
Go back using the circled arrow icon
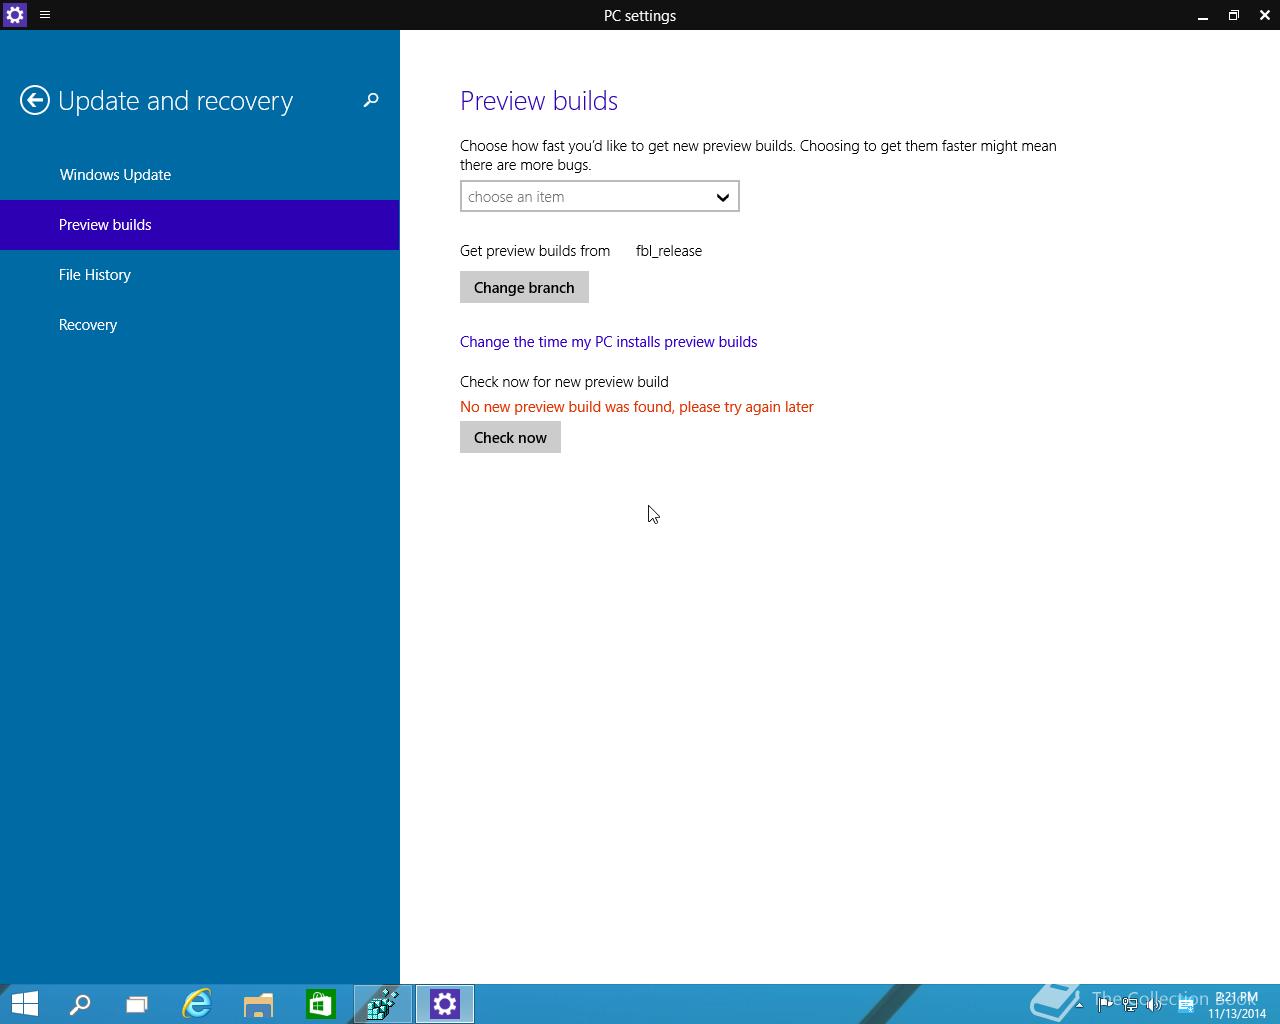35,100
